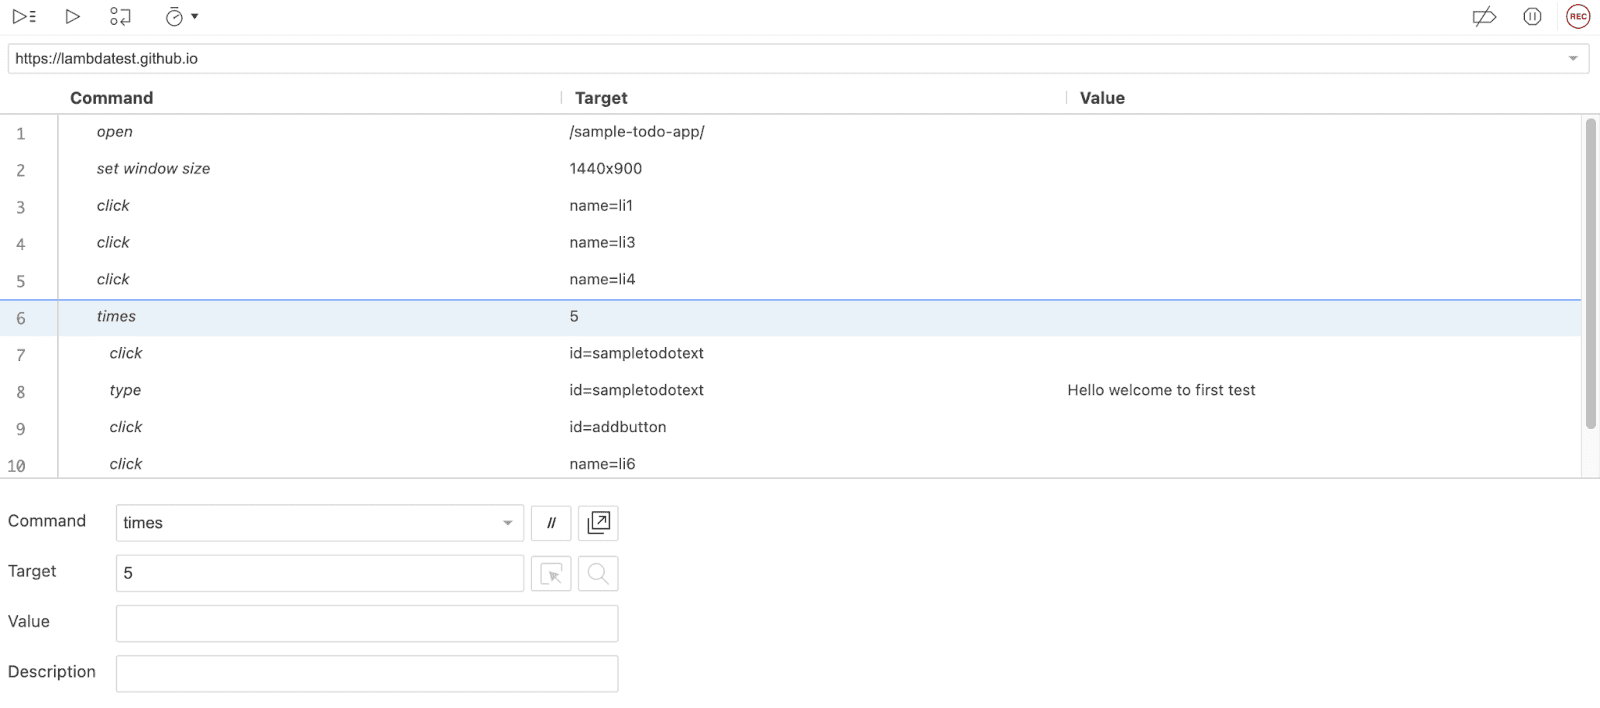
Task: Click into the Value input field
Action: (x=367, y=624)
